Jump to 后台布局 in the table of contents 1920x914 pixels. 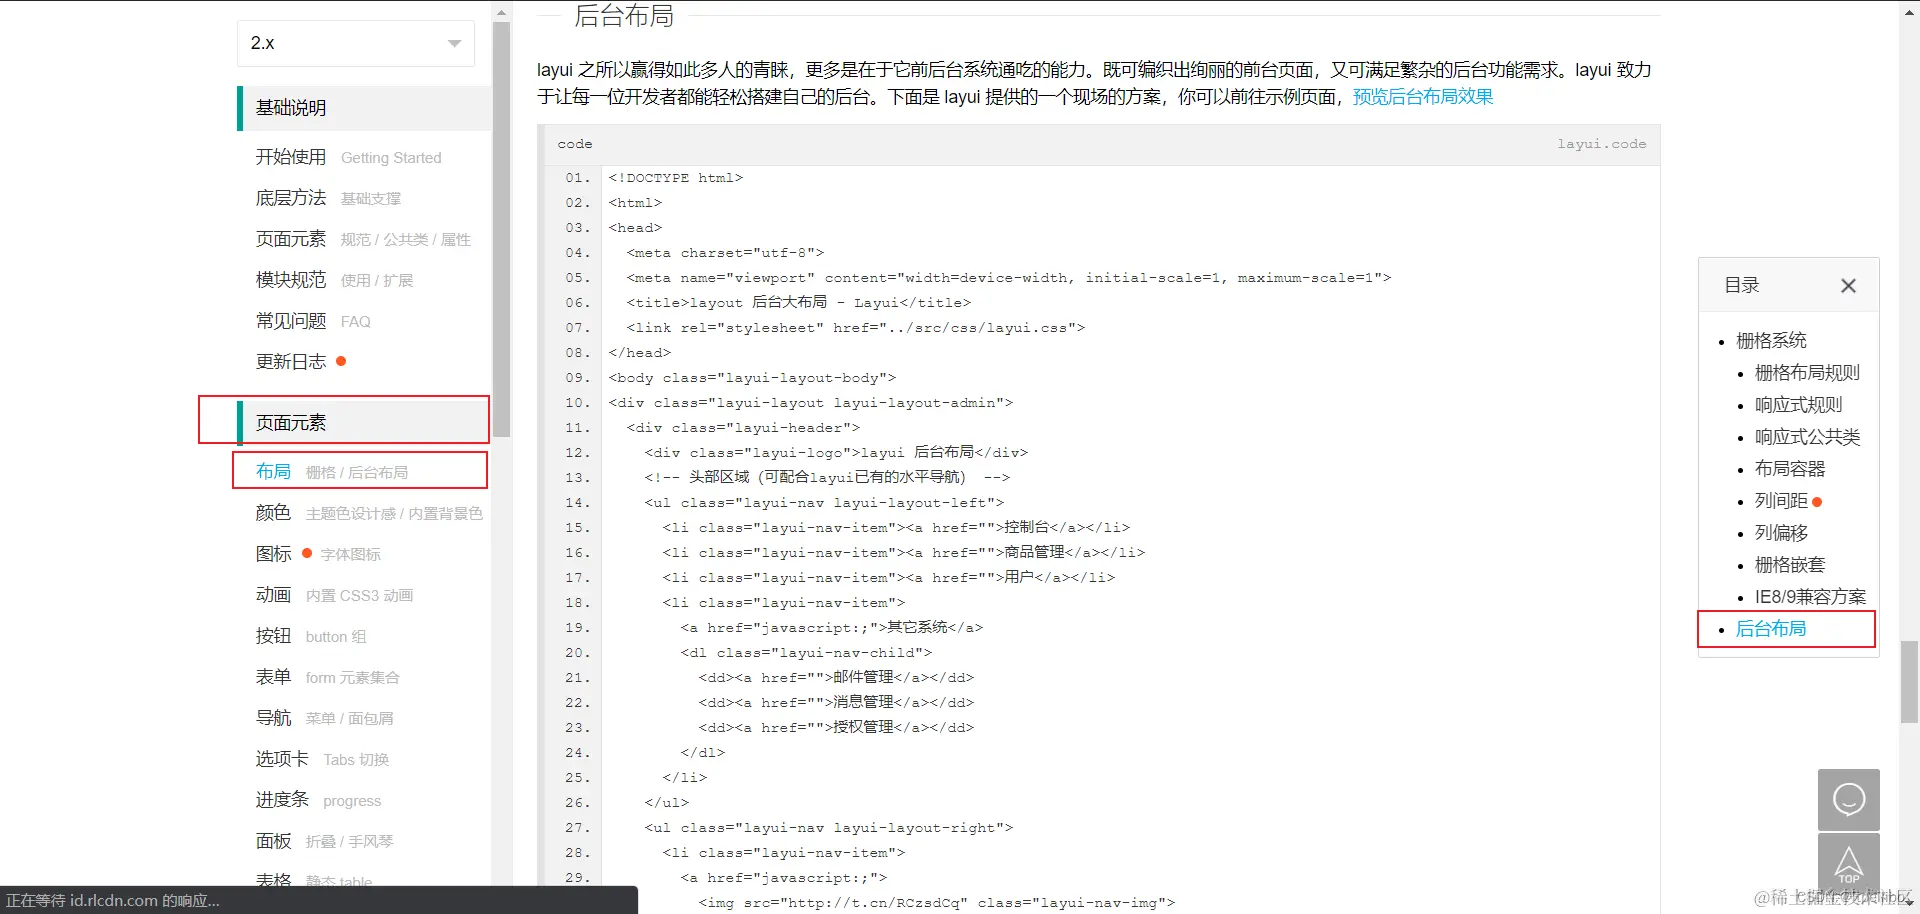click(x=1771, y=628)
